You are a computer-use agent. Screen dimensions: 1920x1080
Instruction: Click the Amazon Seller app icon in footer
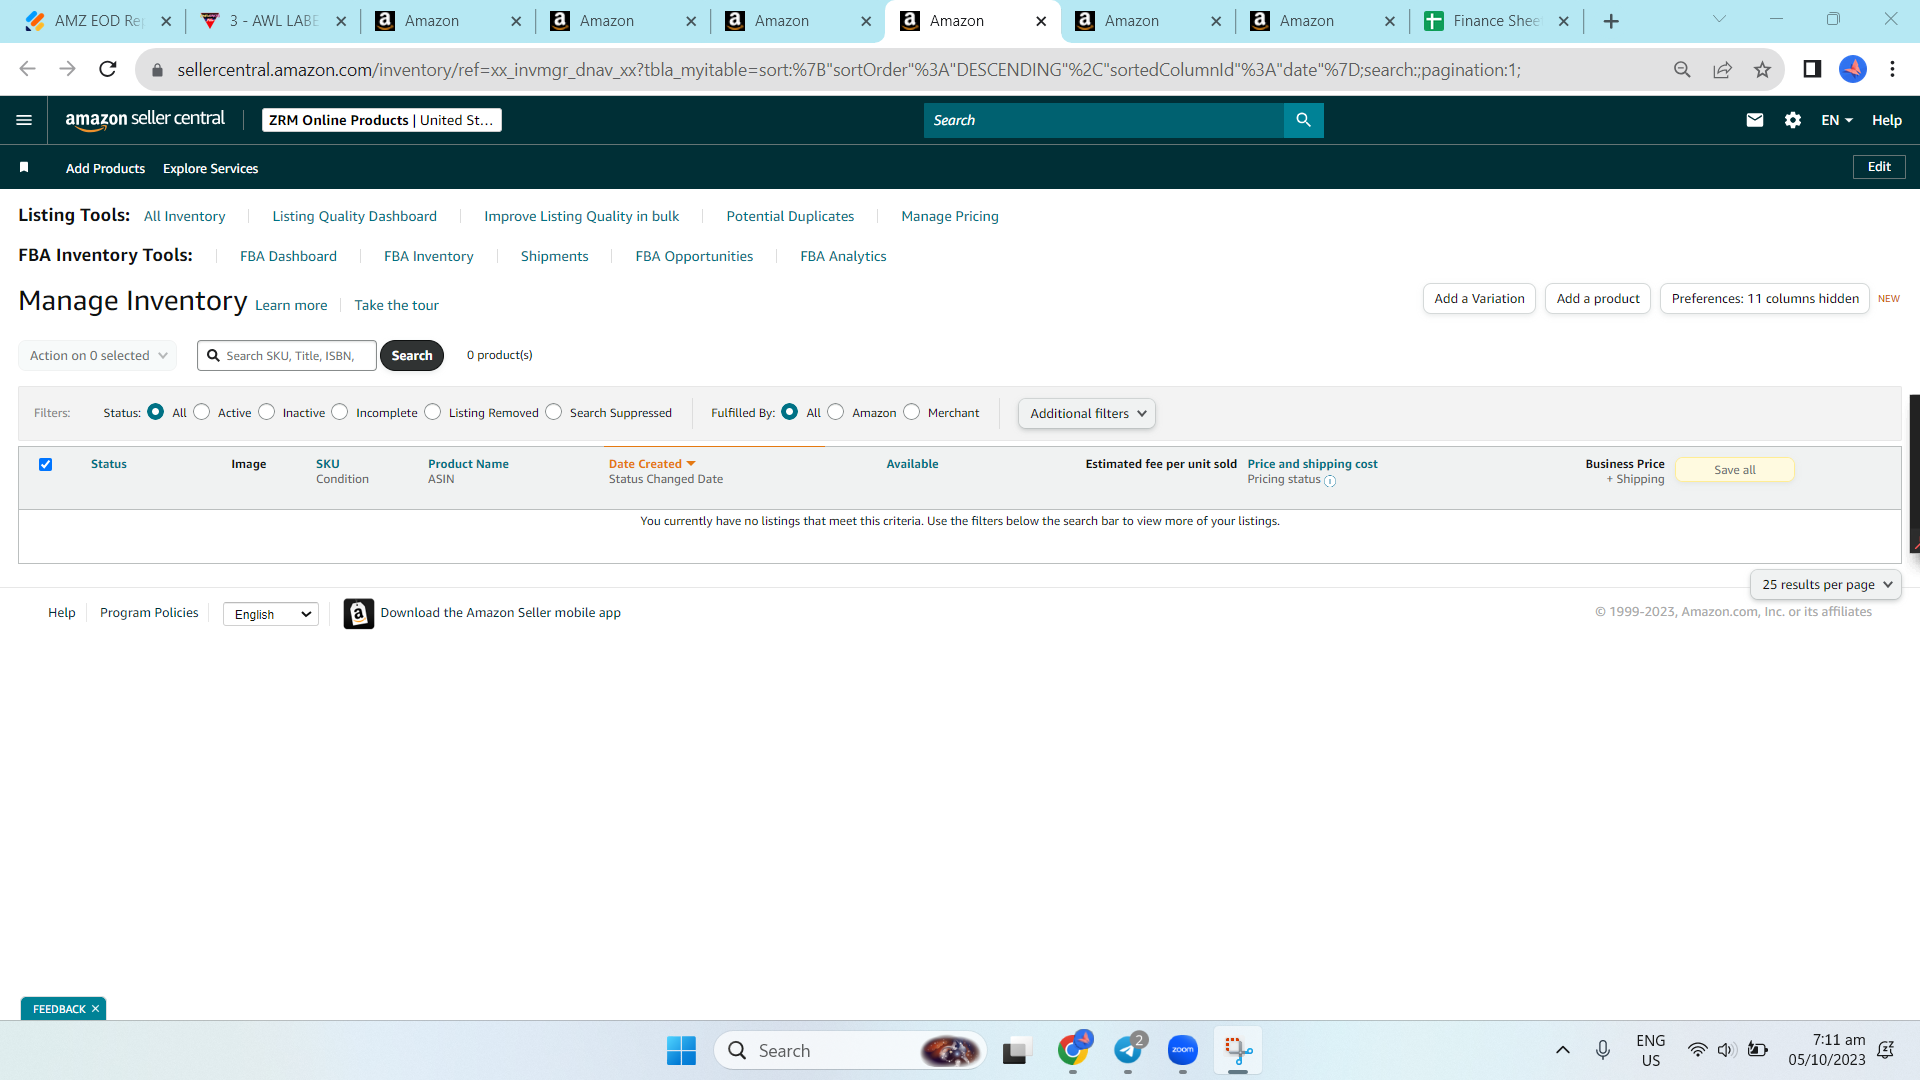click(x=359, y=613)
